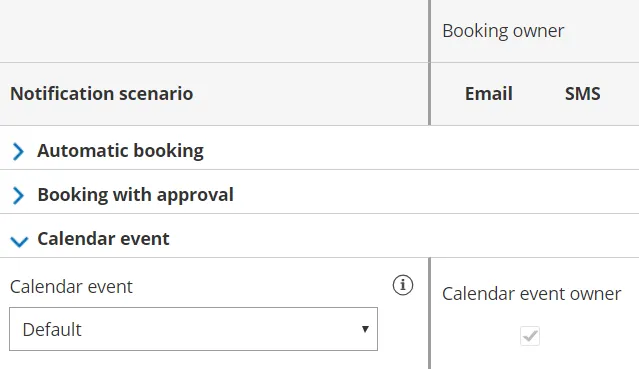Click the bold Calendar event section heading

[x=104, y=239]
